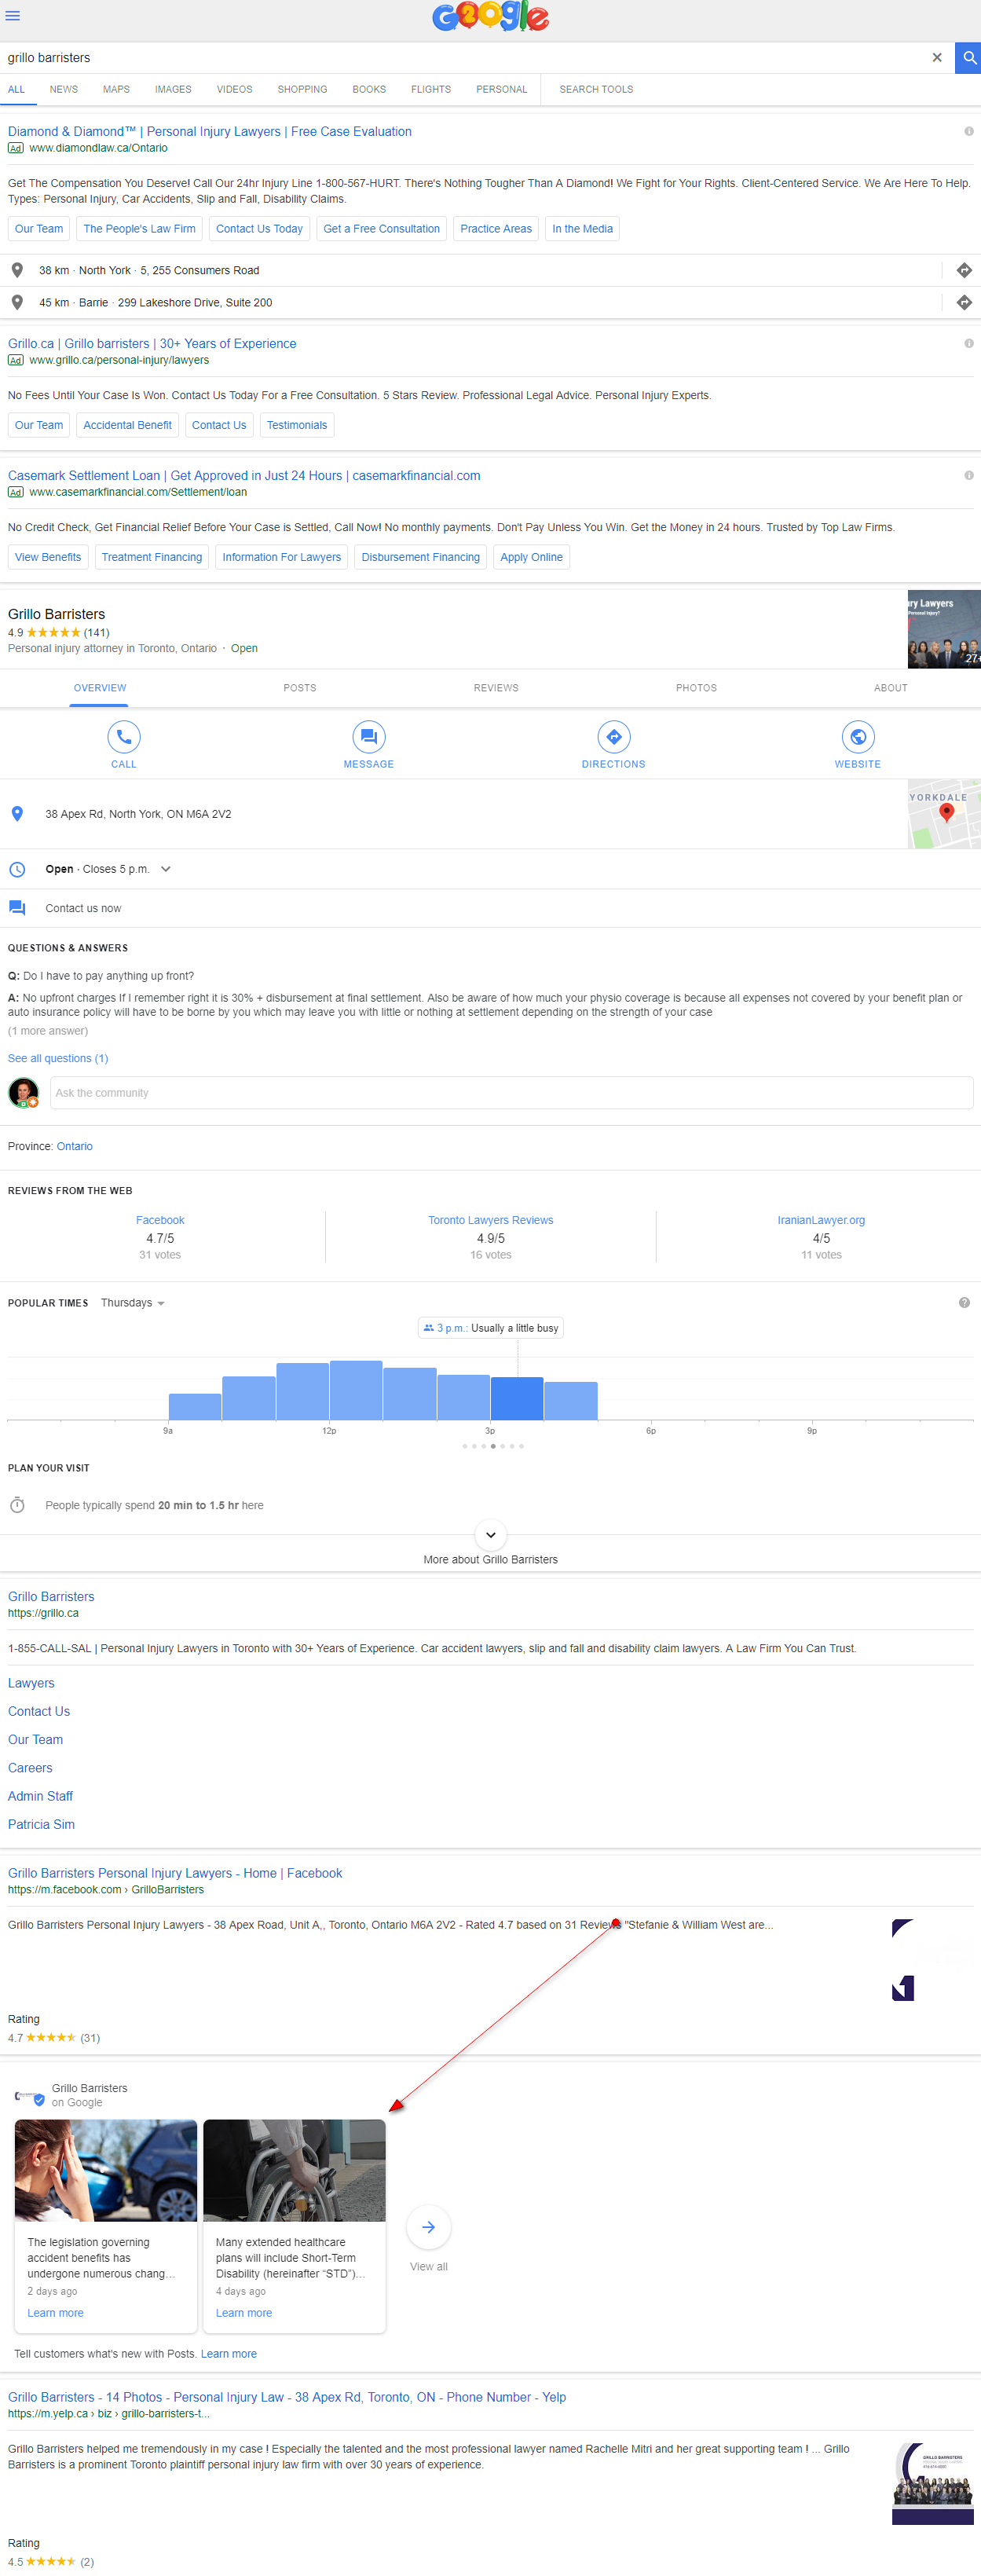Open See all questions (1) link

58,1058
